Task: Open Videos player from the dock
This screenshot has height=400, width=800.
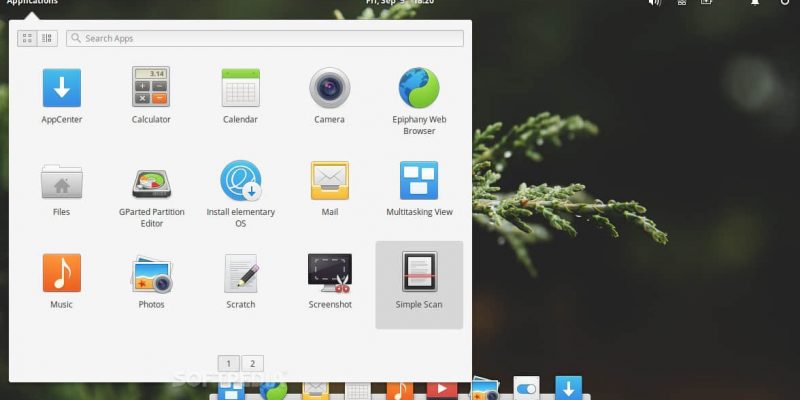Action: pyautogui.click(x=442, y=391)
